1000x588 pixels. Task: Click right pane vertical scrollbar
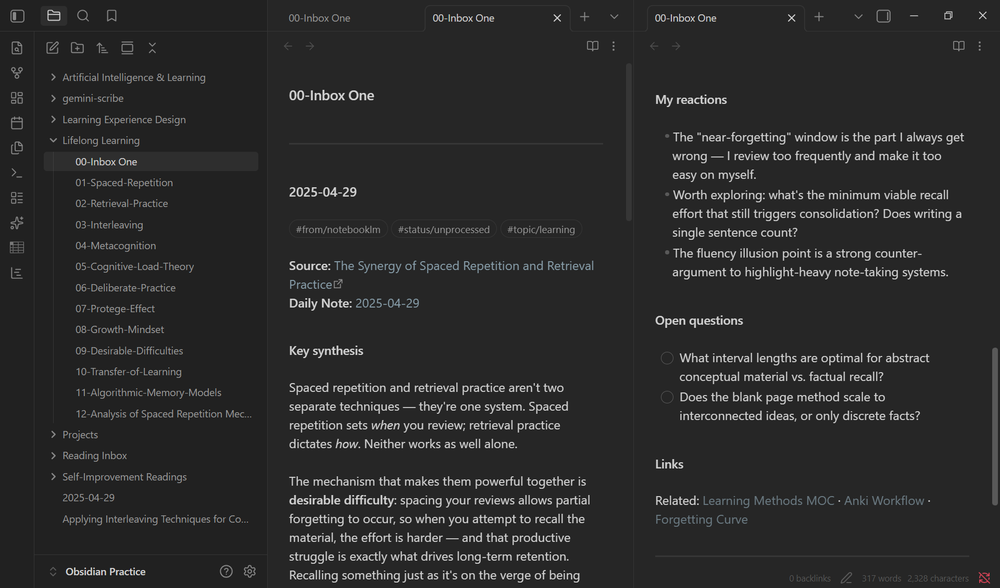click(994, 425)
